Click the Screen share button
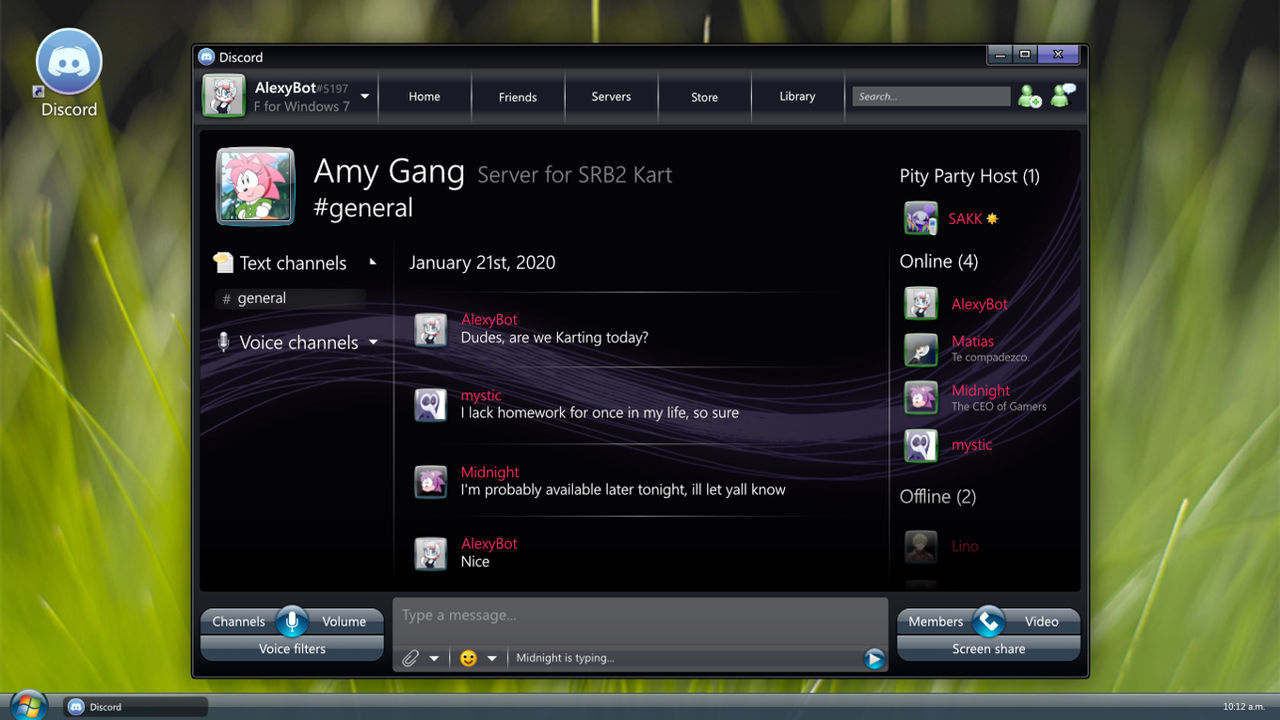 (988, 648)
